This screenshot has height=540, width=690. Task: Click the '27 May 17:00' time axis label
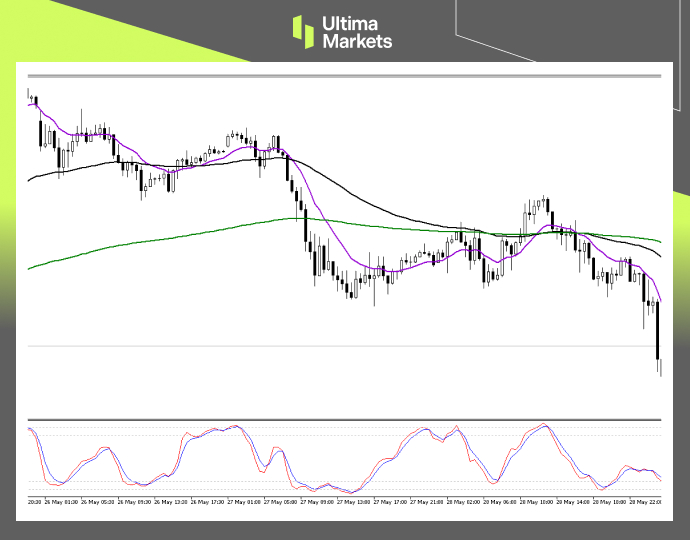tap(389, 502)
